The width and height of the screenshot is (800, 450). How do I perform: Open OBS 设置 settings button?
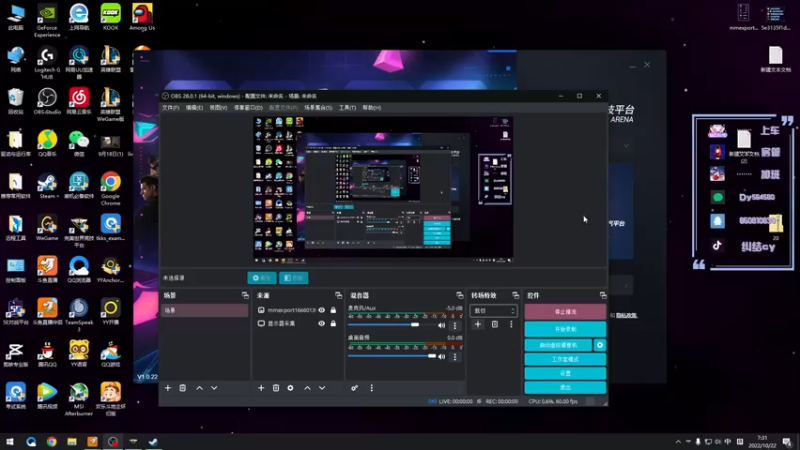click(565, 373)
